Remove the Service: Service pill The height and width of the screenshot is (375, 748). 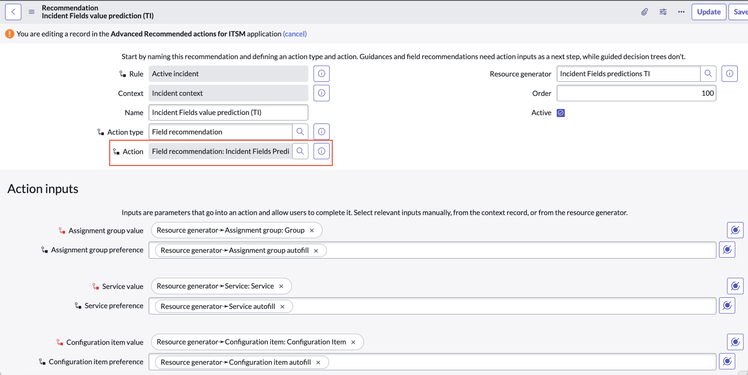click(x=281, y=286)
